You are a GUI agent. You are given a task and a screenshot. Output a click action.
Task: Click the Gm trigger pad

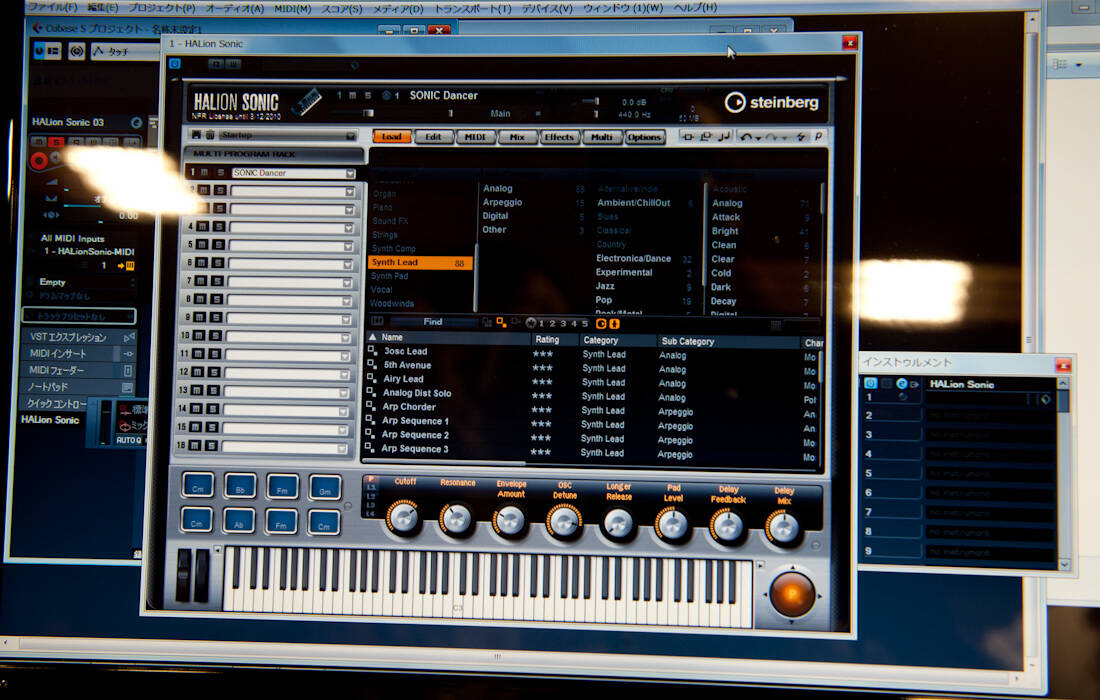point(325,487)
